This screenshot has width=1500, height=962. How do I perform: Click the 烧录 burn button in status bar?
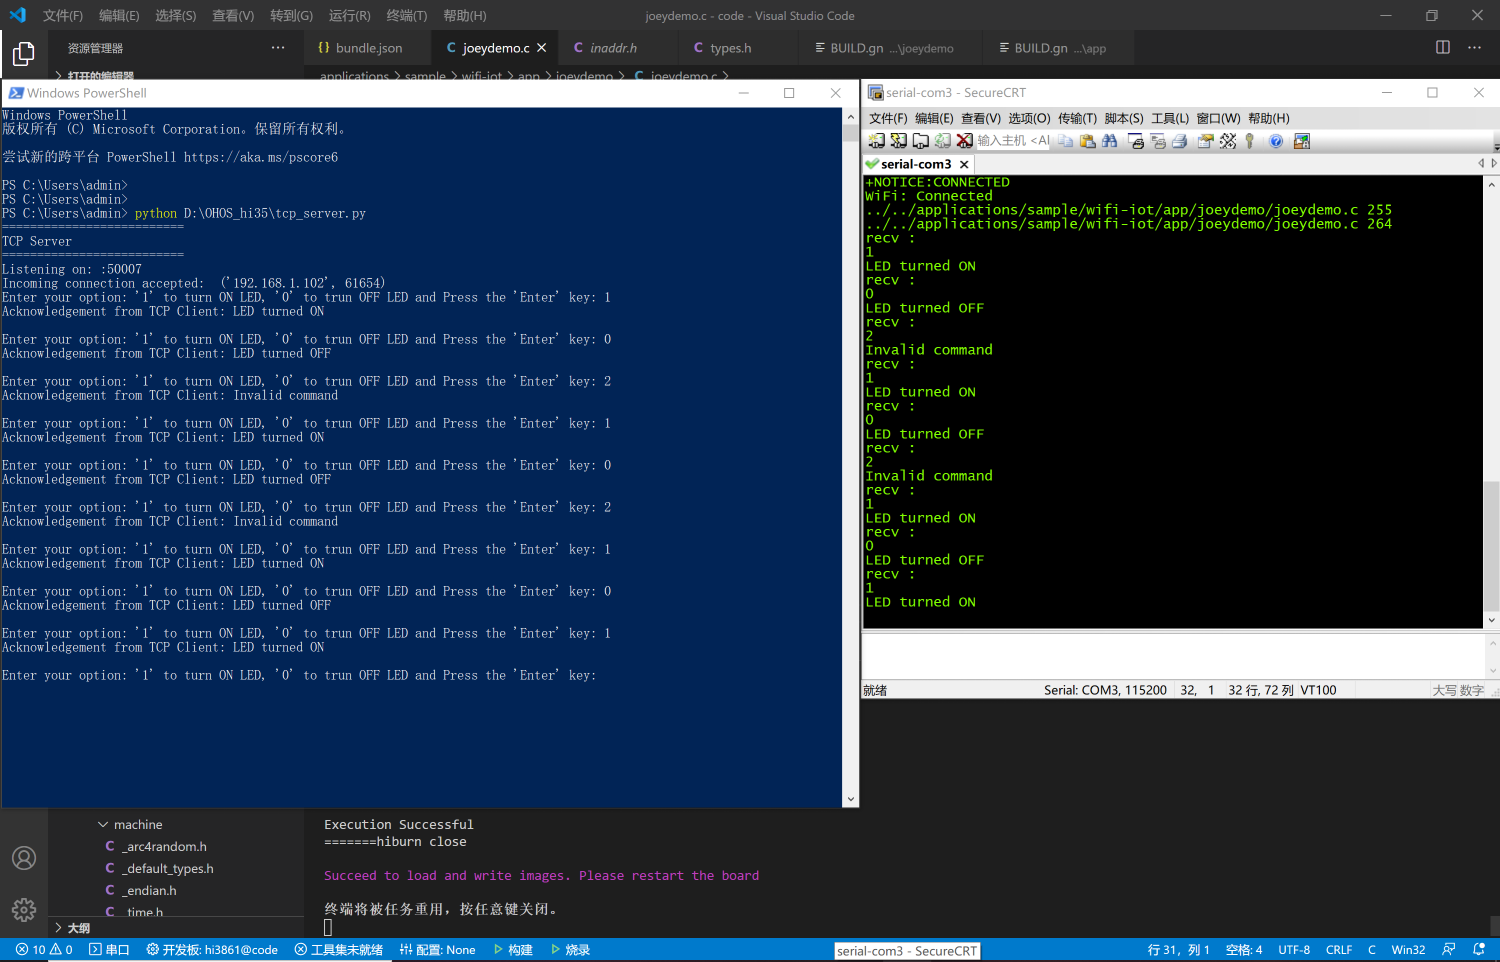[570, 950]
